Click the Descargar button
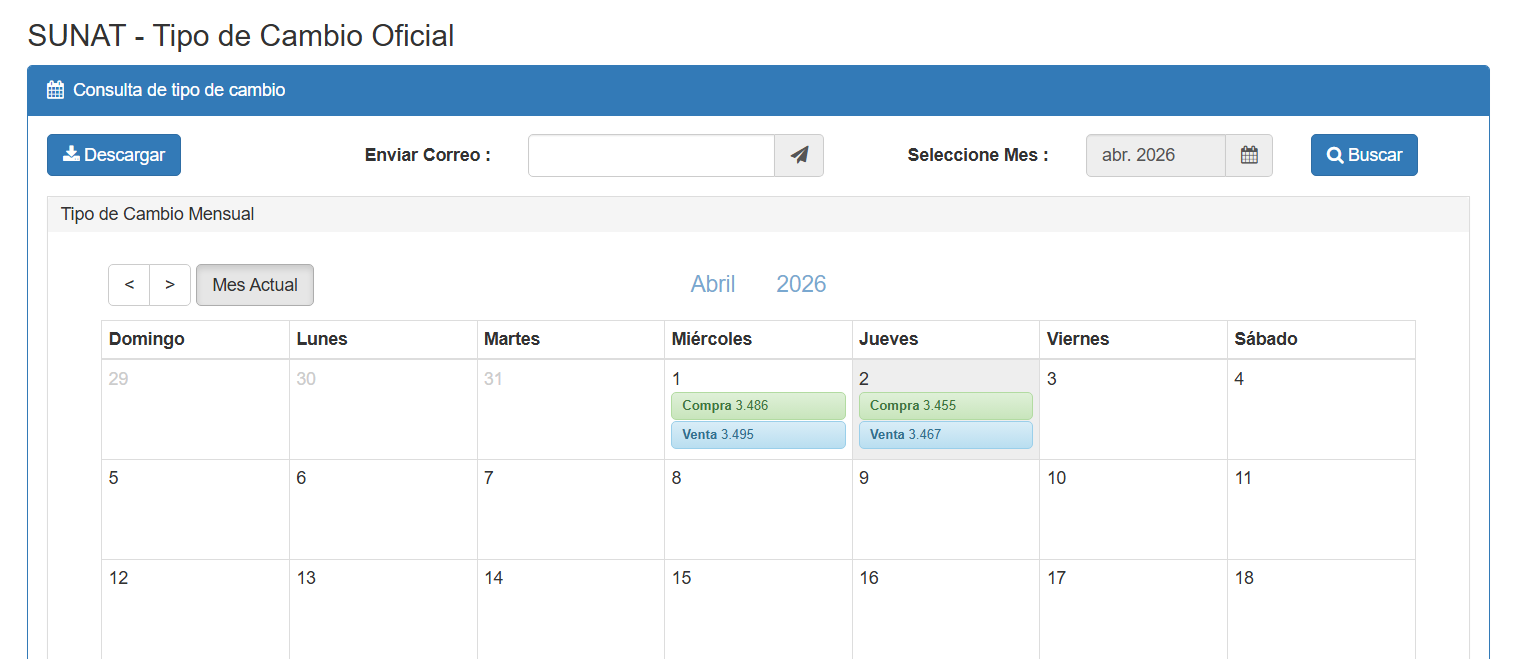Image resolution: width=1531 pixels, height=659 pixels. [x=113, y=155]
